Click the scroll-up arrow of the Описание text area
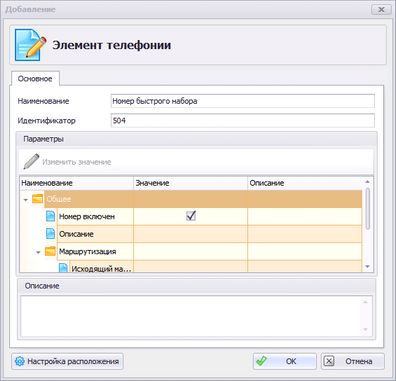This screenshot has height=381, width=396. pos(365,302)
